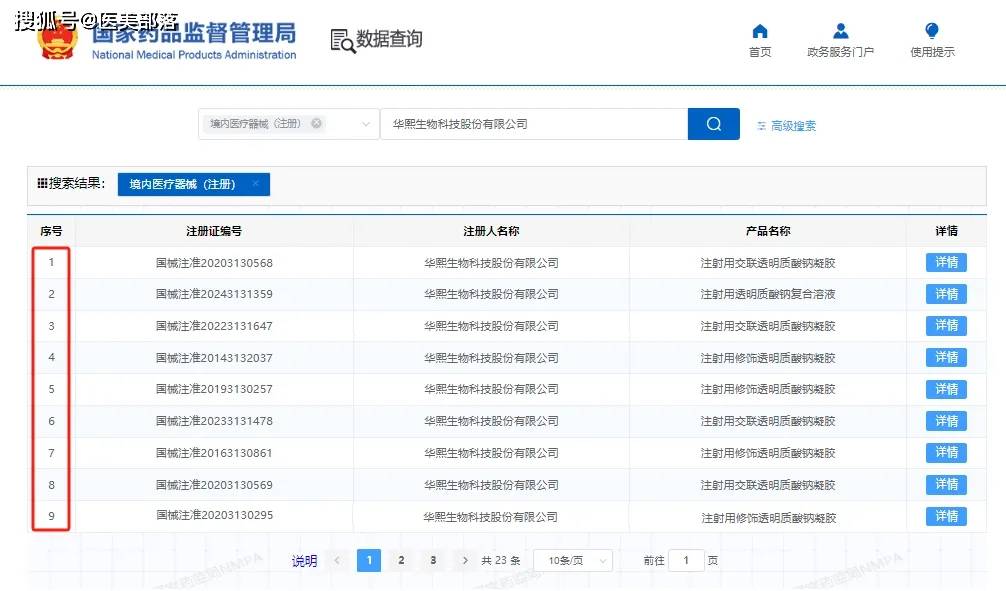
Task: Open 详情 for 国械注准20223131647
Action: [946, 326]
